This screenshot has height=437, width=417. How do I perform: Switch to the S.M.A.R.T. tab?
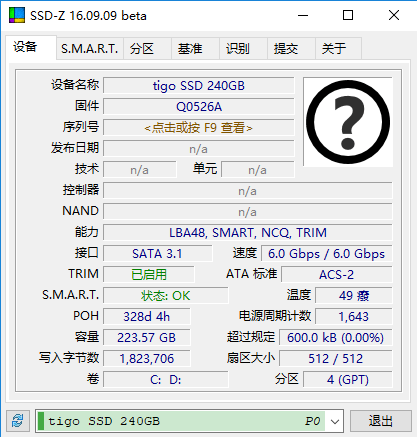pos(90,49)
